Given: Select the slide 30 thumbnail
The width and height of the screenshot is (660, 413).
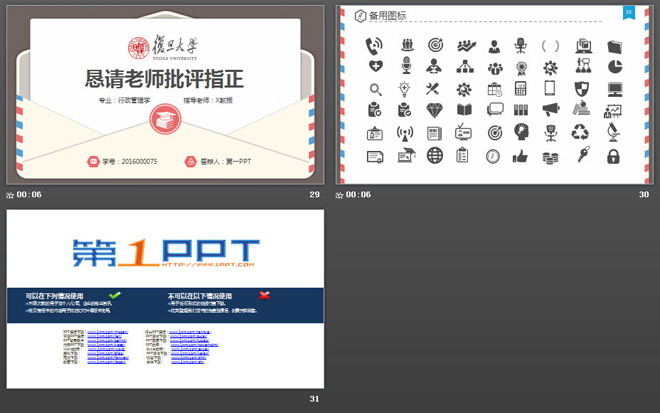Looking at the screenshot, I should [x=495, y=95].
